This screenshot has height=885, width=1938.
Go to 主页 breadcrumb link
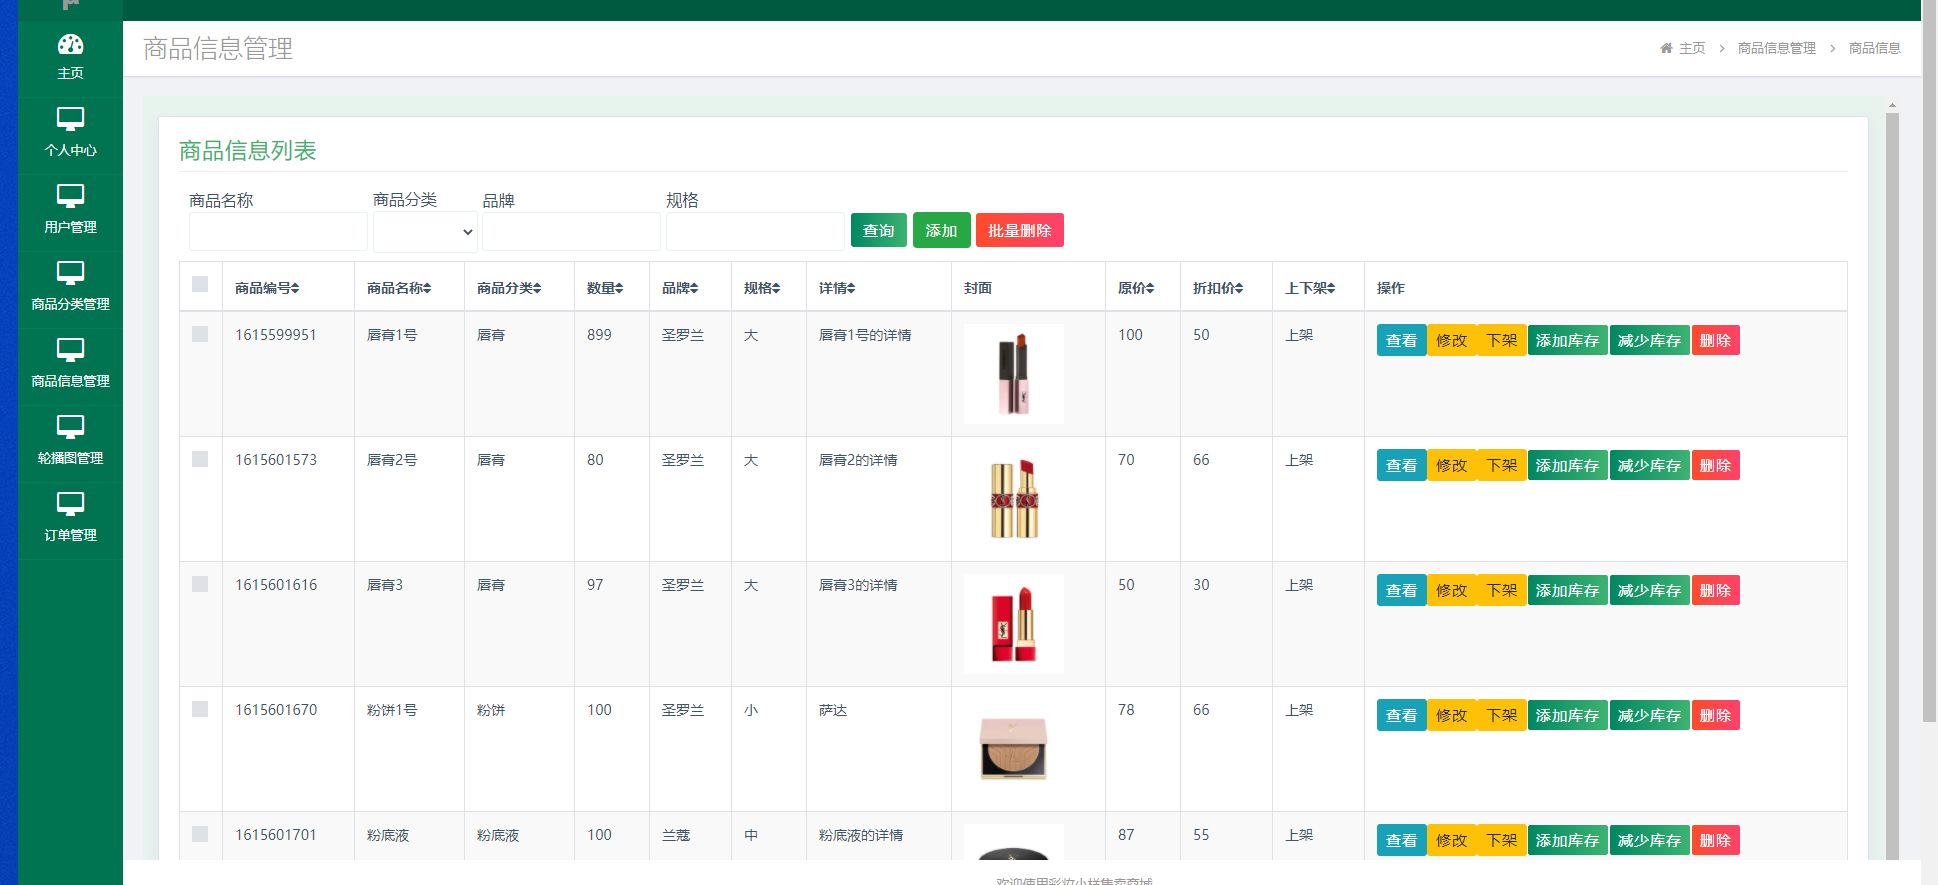click(1692, 48)
